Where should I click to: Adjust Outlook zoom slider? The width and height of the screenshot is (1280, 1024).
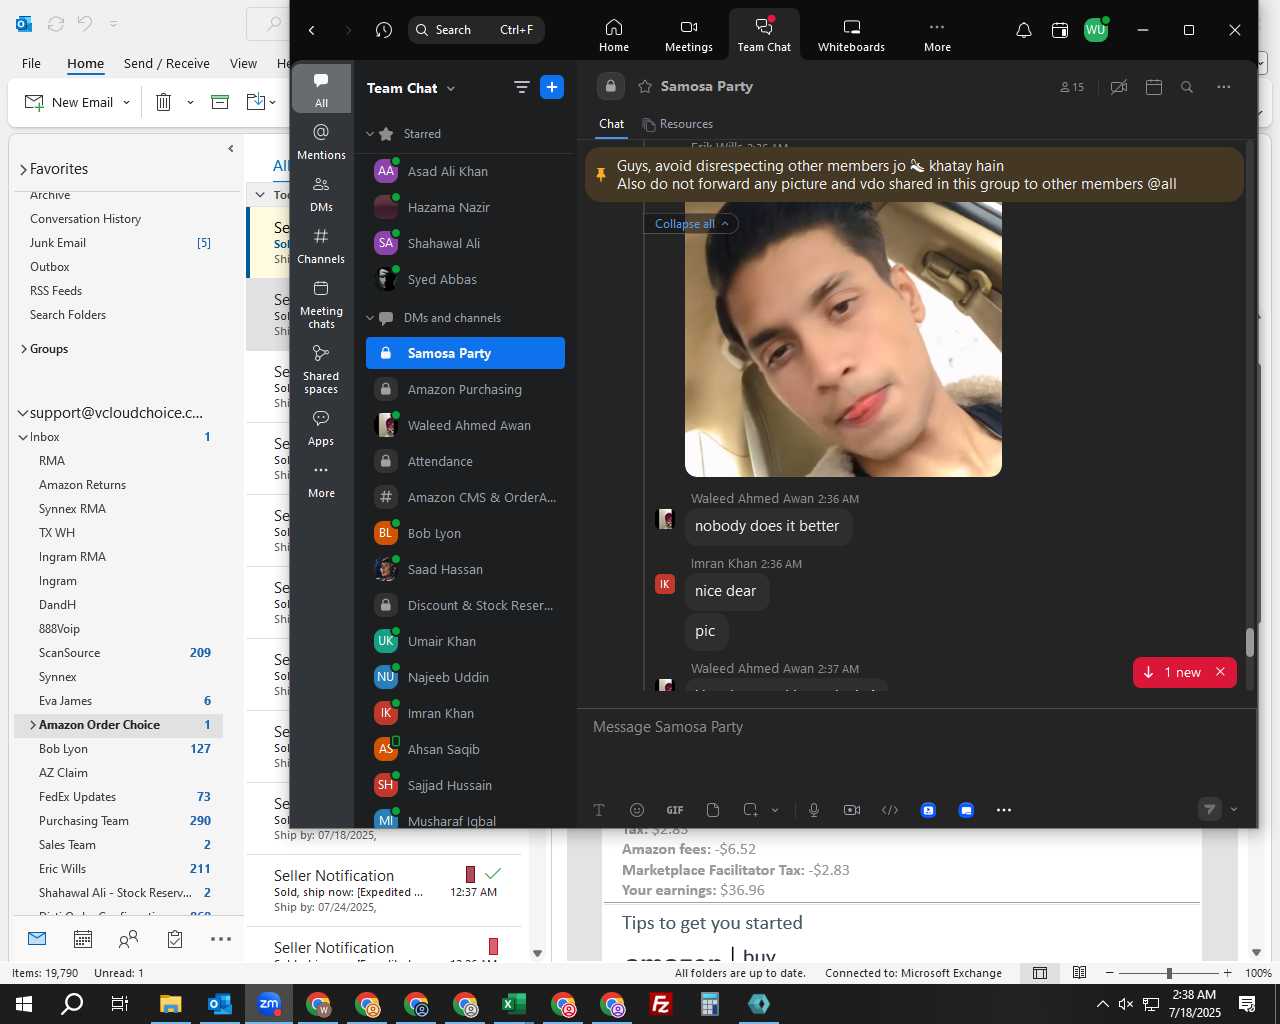(x=1169, y=973)
